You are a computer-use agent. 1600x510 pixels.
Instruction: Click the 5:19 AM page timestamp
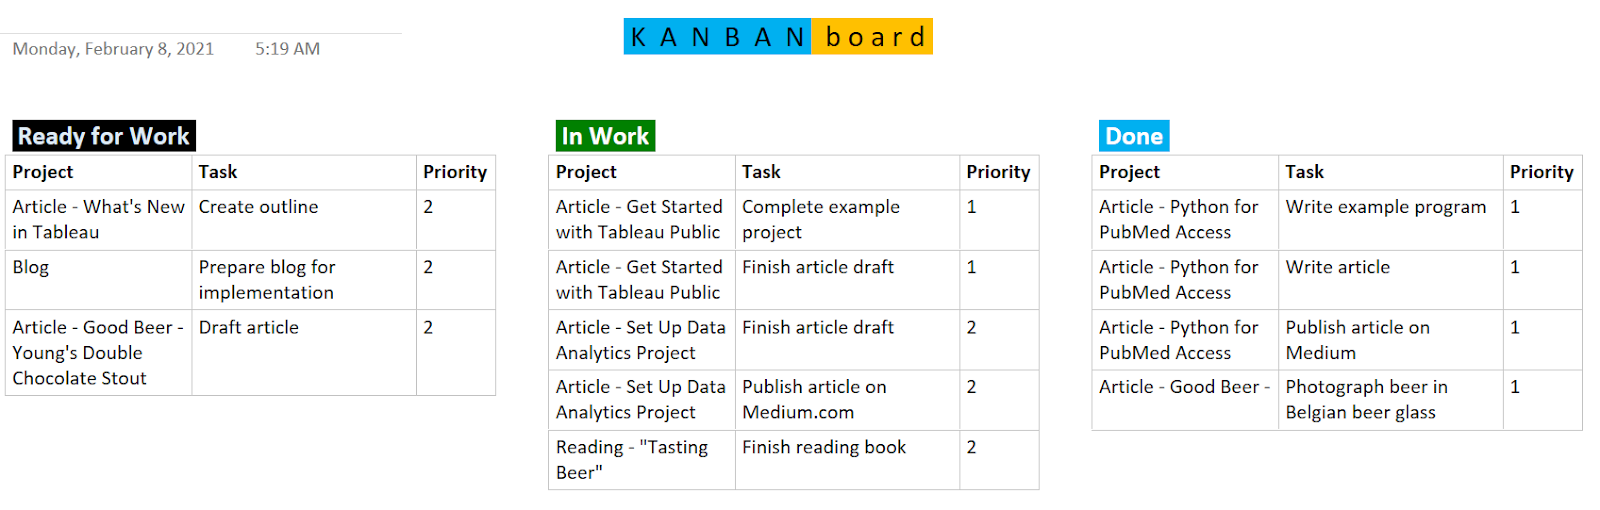point(287,49)
